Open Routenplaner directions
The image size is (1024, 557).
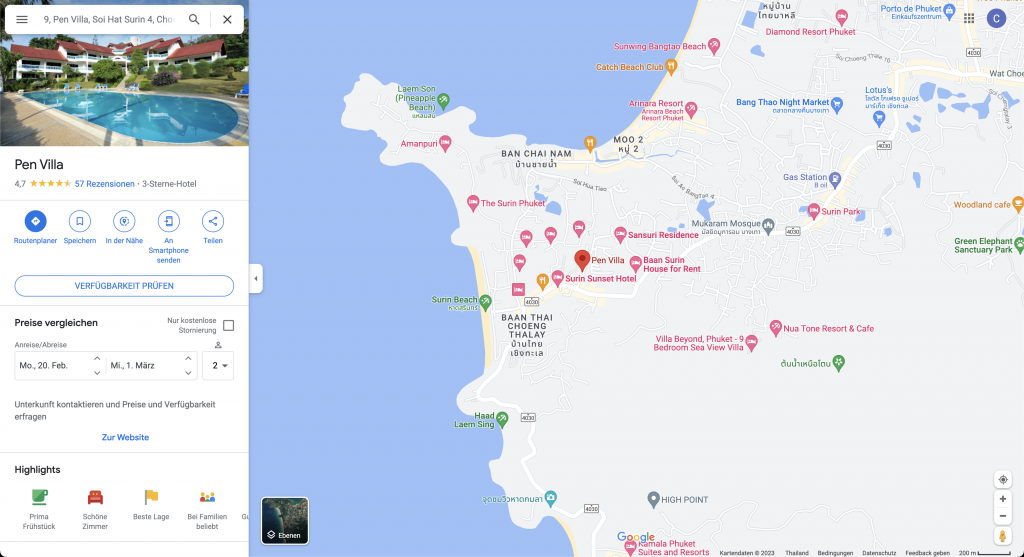coord(35,221)
